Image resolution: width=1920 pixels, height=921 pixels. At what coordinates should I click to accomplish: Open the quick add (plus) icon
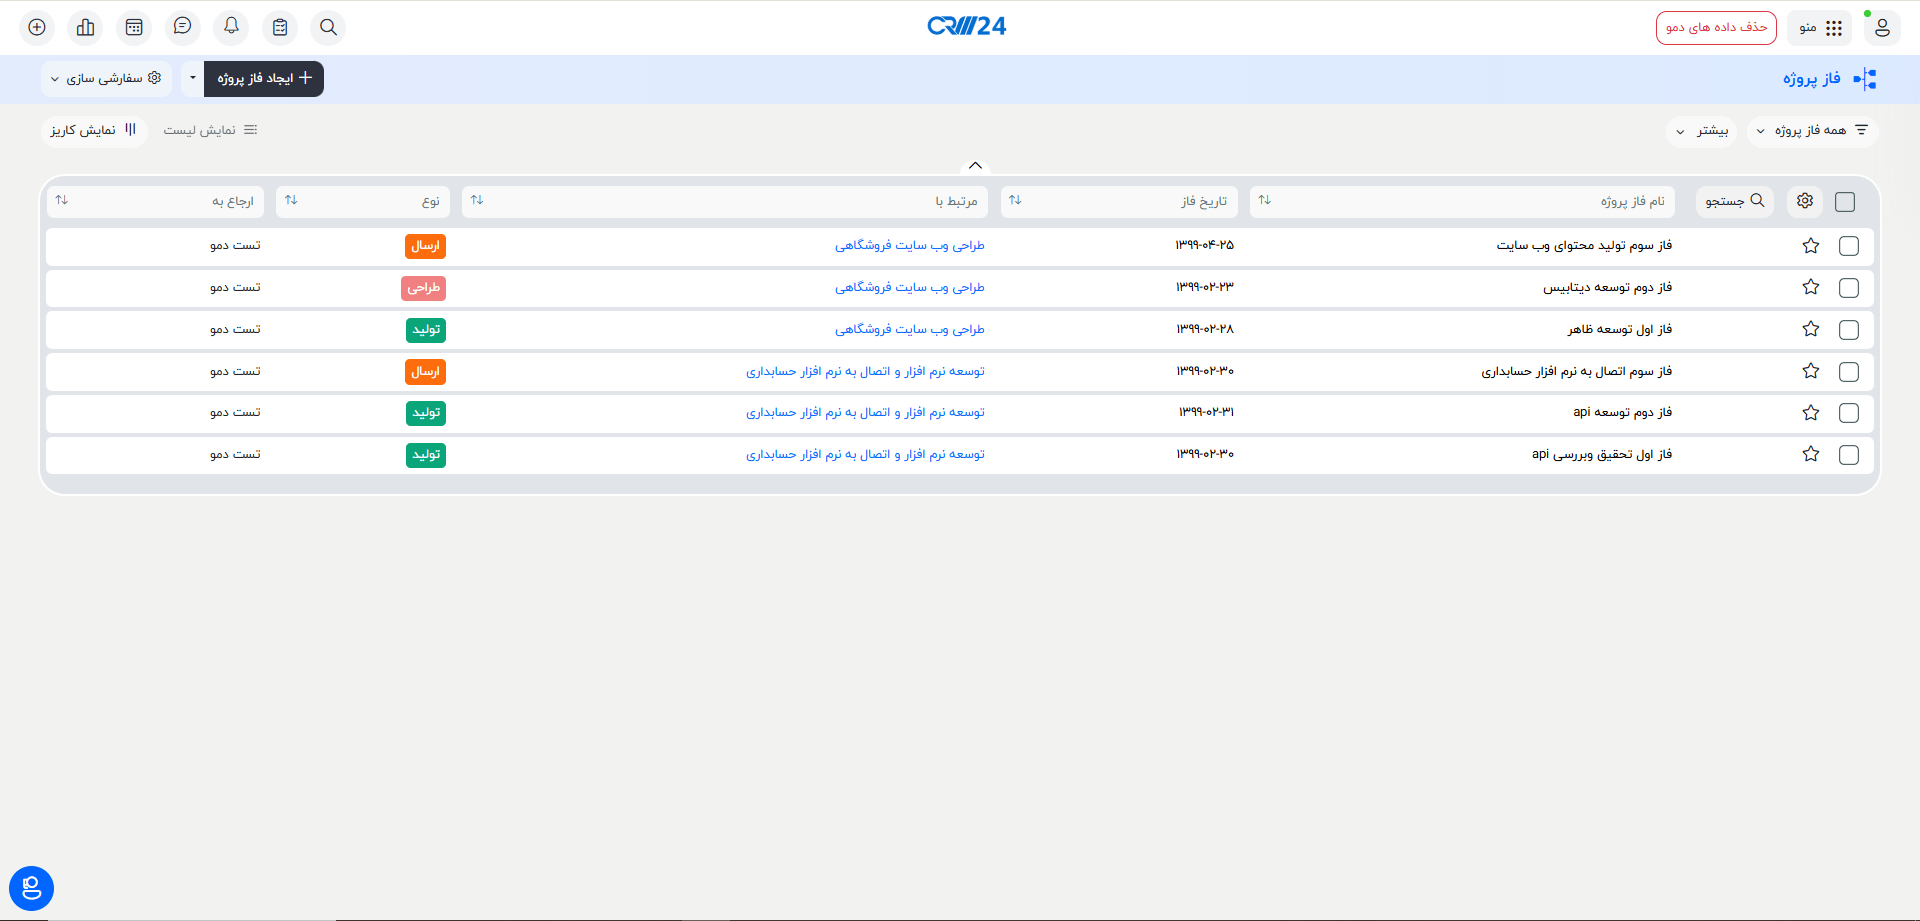(x=37, y=27)
